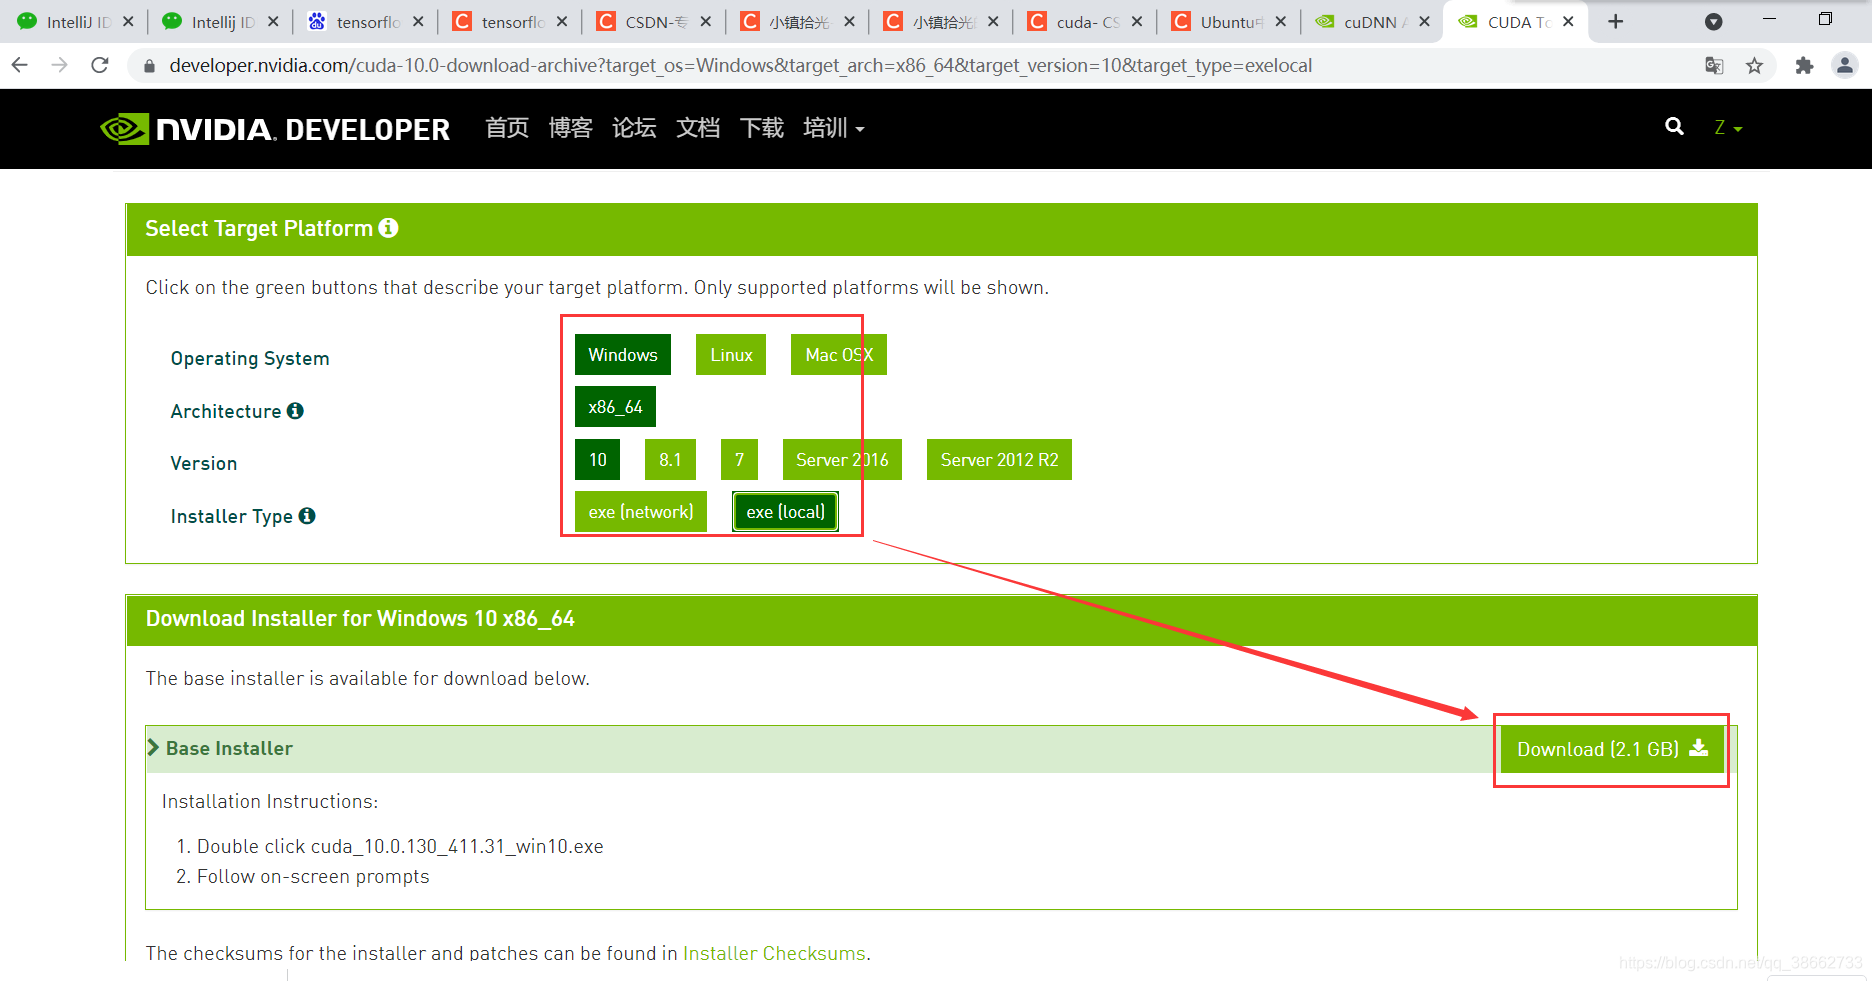Select Windows version 7 button
The width and height of the screenshot is (1872, 981).
coord(739,460)
